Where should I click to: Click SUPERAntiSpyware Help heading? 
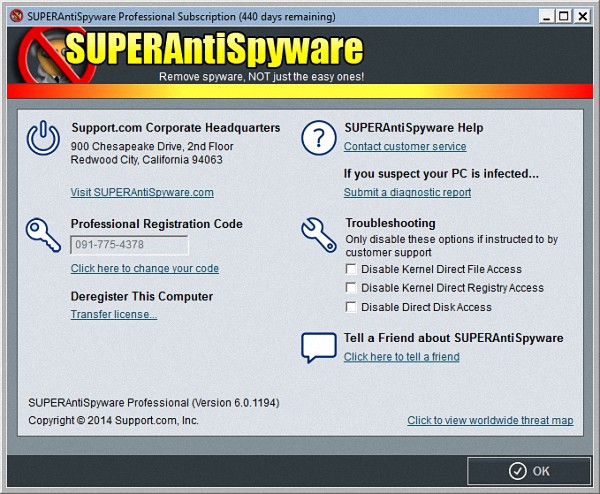pos(414,127)
